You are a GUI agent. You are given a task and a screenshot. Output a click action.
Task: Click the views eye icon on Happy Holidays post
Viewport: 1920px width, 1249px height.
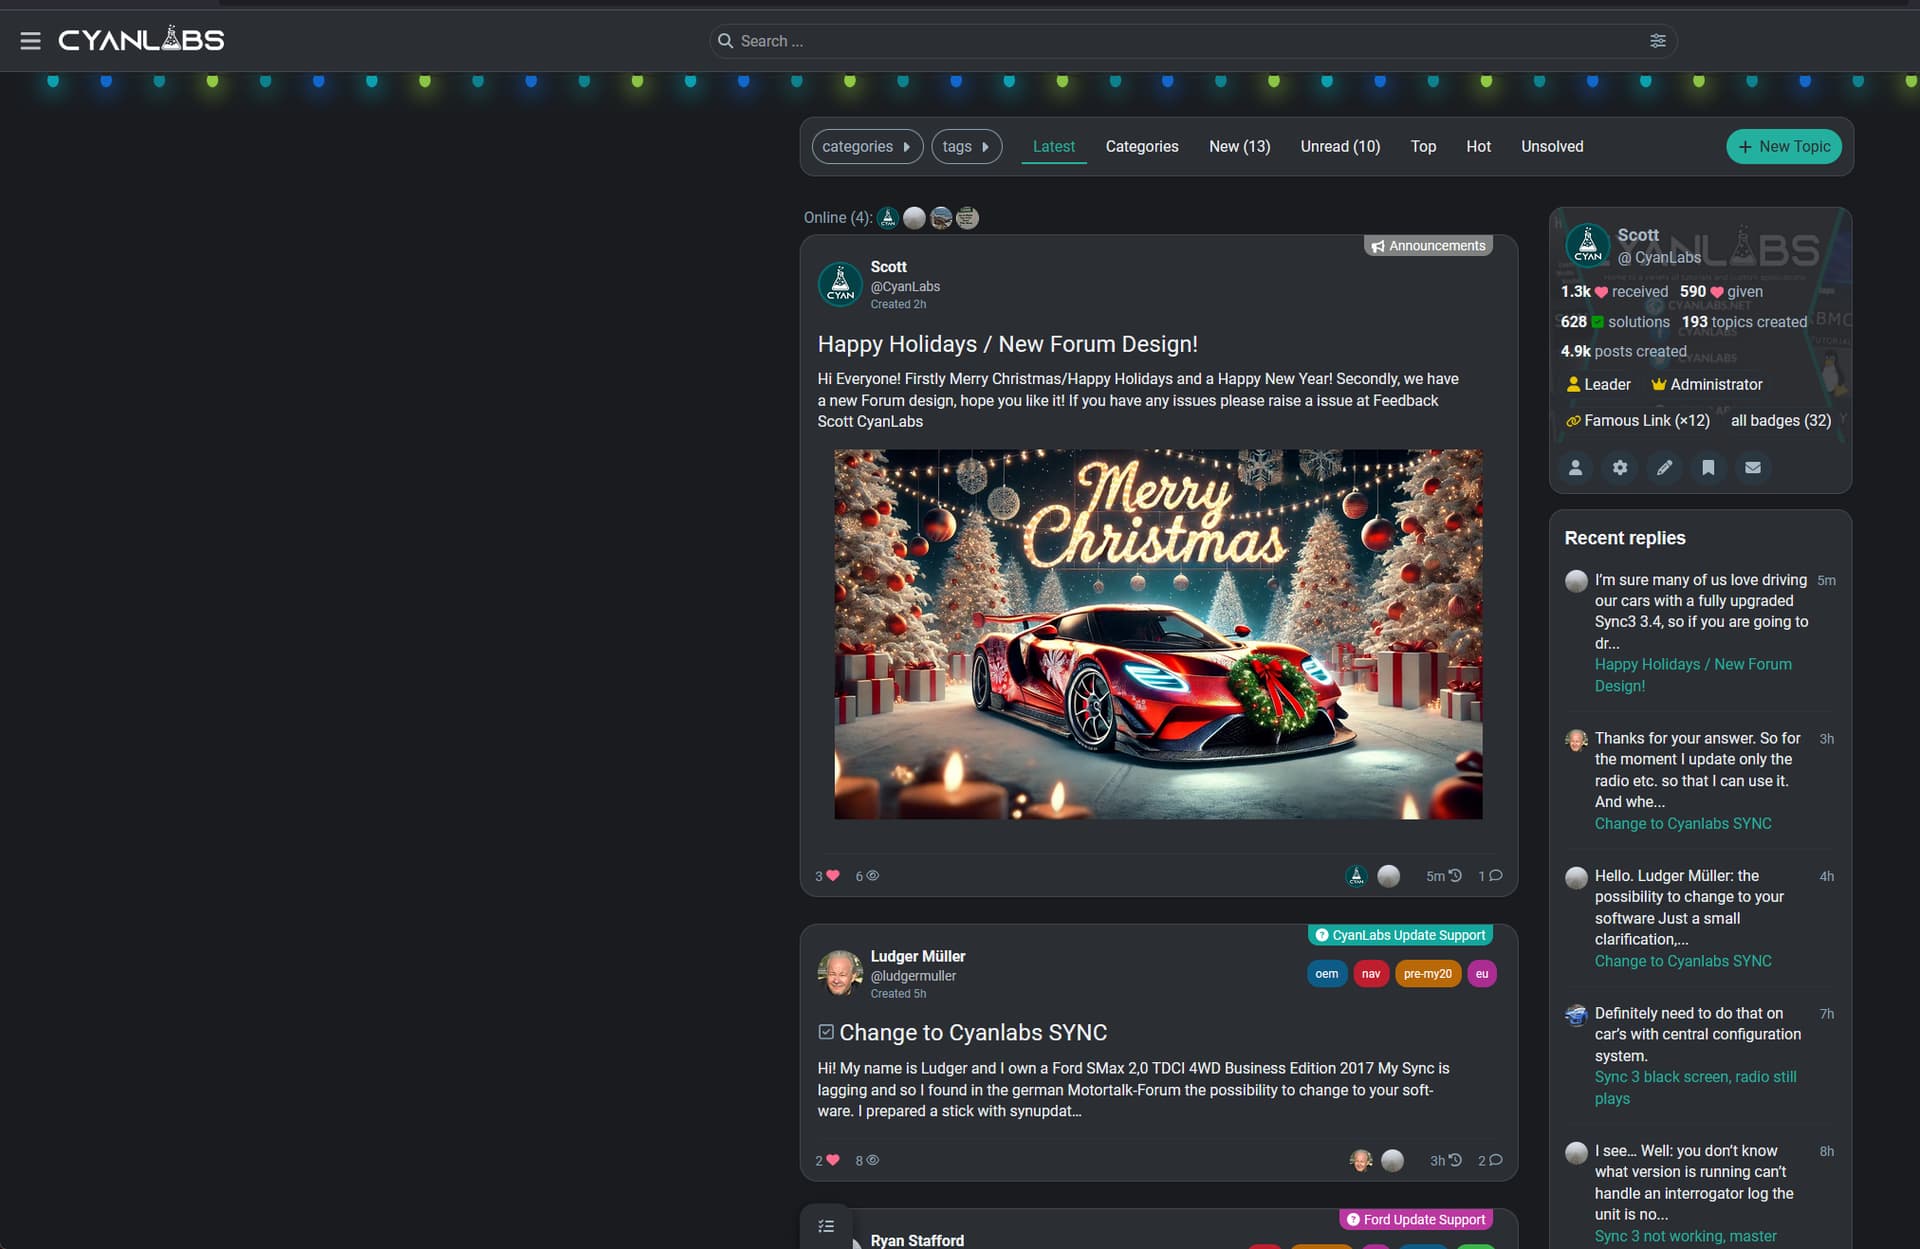tap(872, 876)
